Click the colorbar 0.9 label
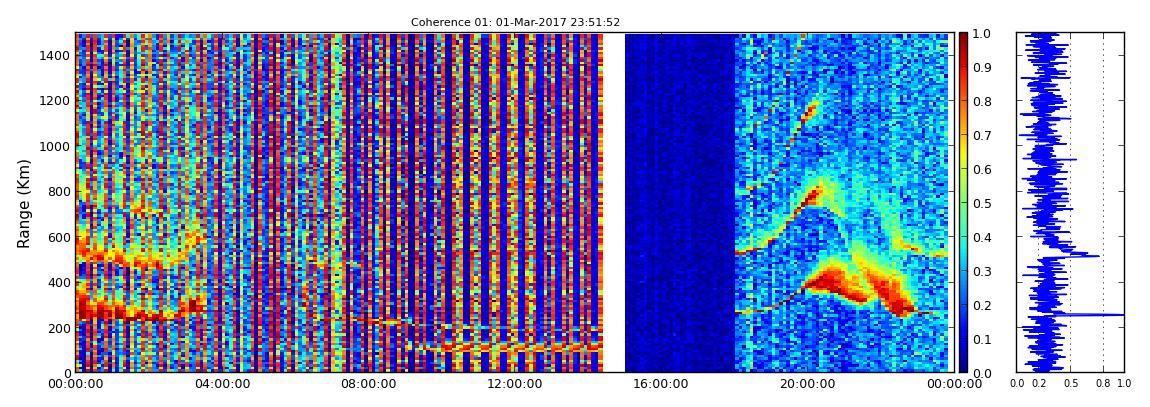The height and width of the screenshot is (407, 1150). coord(981,67)
